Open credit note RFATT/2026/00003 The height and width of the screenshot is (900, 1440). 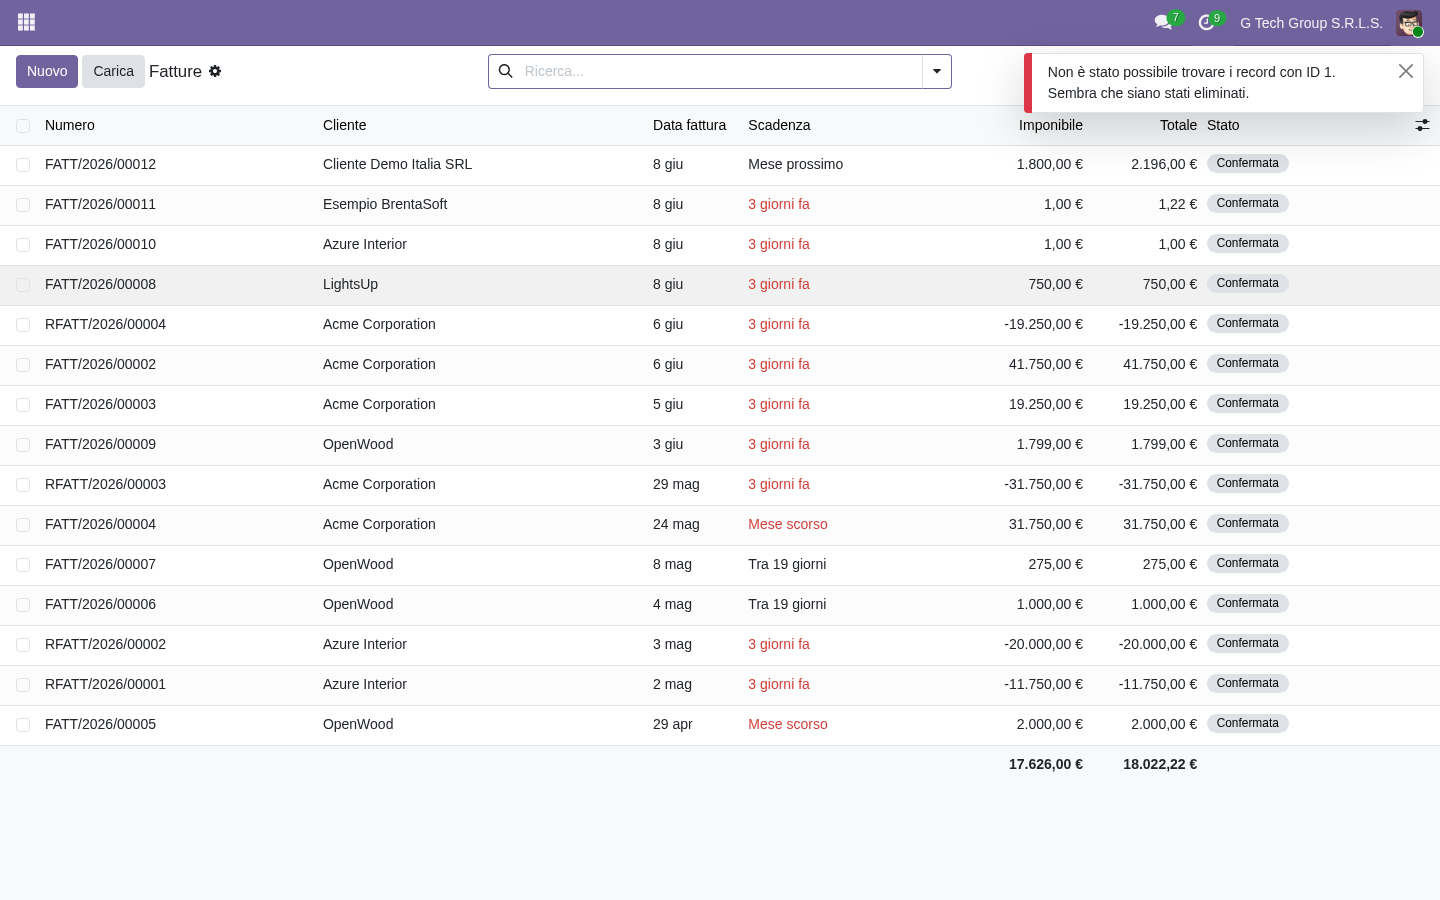click(105, 484)
